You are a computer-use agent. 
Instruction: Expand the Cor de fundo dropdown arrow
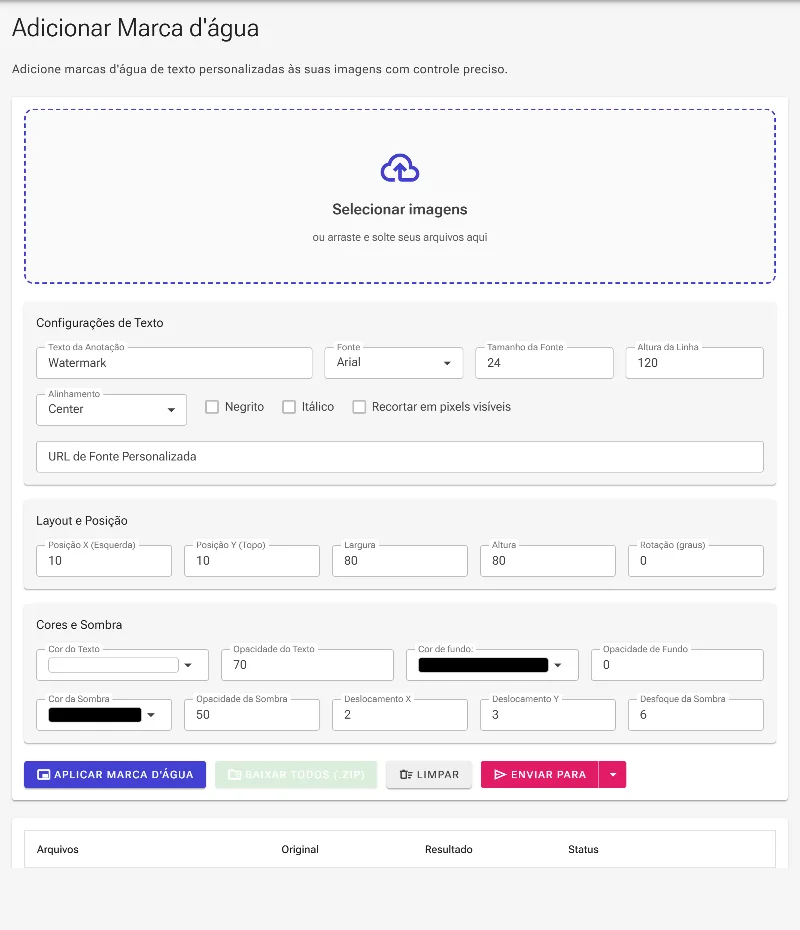[557, 665]
